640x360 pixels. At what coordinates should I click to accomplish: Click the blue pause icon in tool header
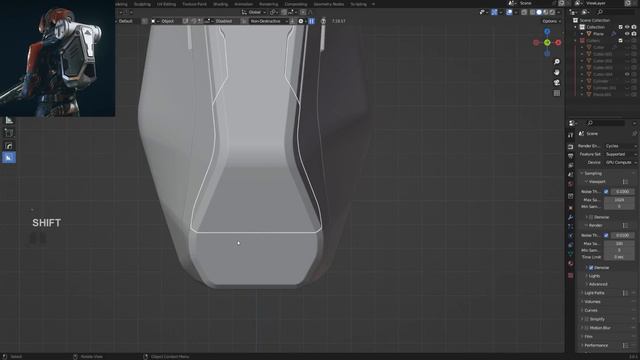coord(311,21)
